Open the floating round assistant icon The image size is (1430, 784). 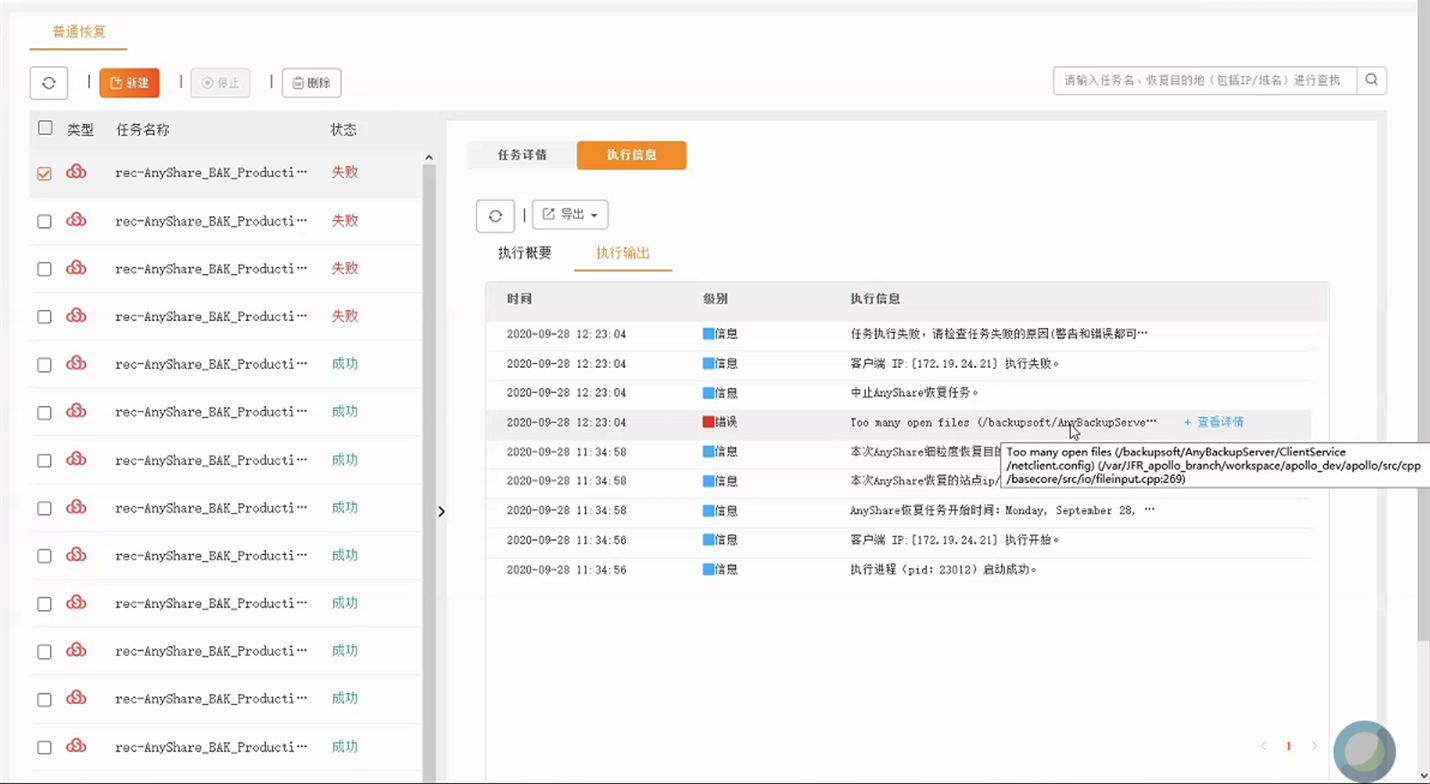[1364, 751]
